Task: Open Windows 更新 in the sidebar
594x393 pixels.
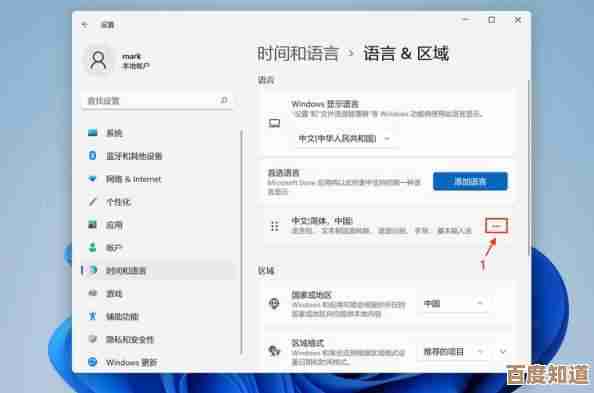Action: pyautogui.click(x=157, y=363)
